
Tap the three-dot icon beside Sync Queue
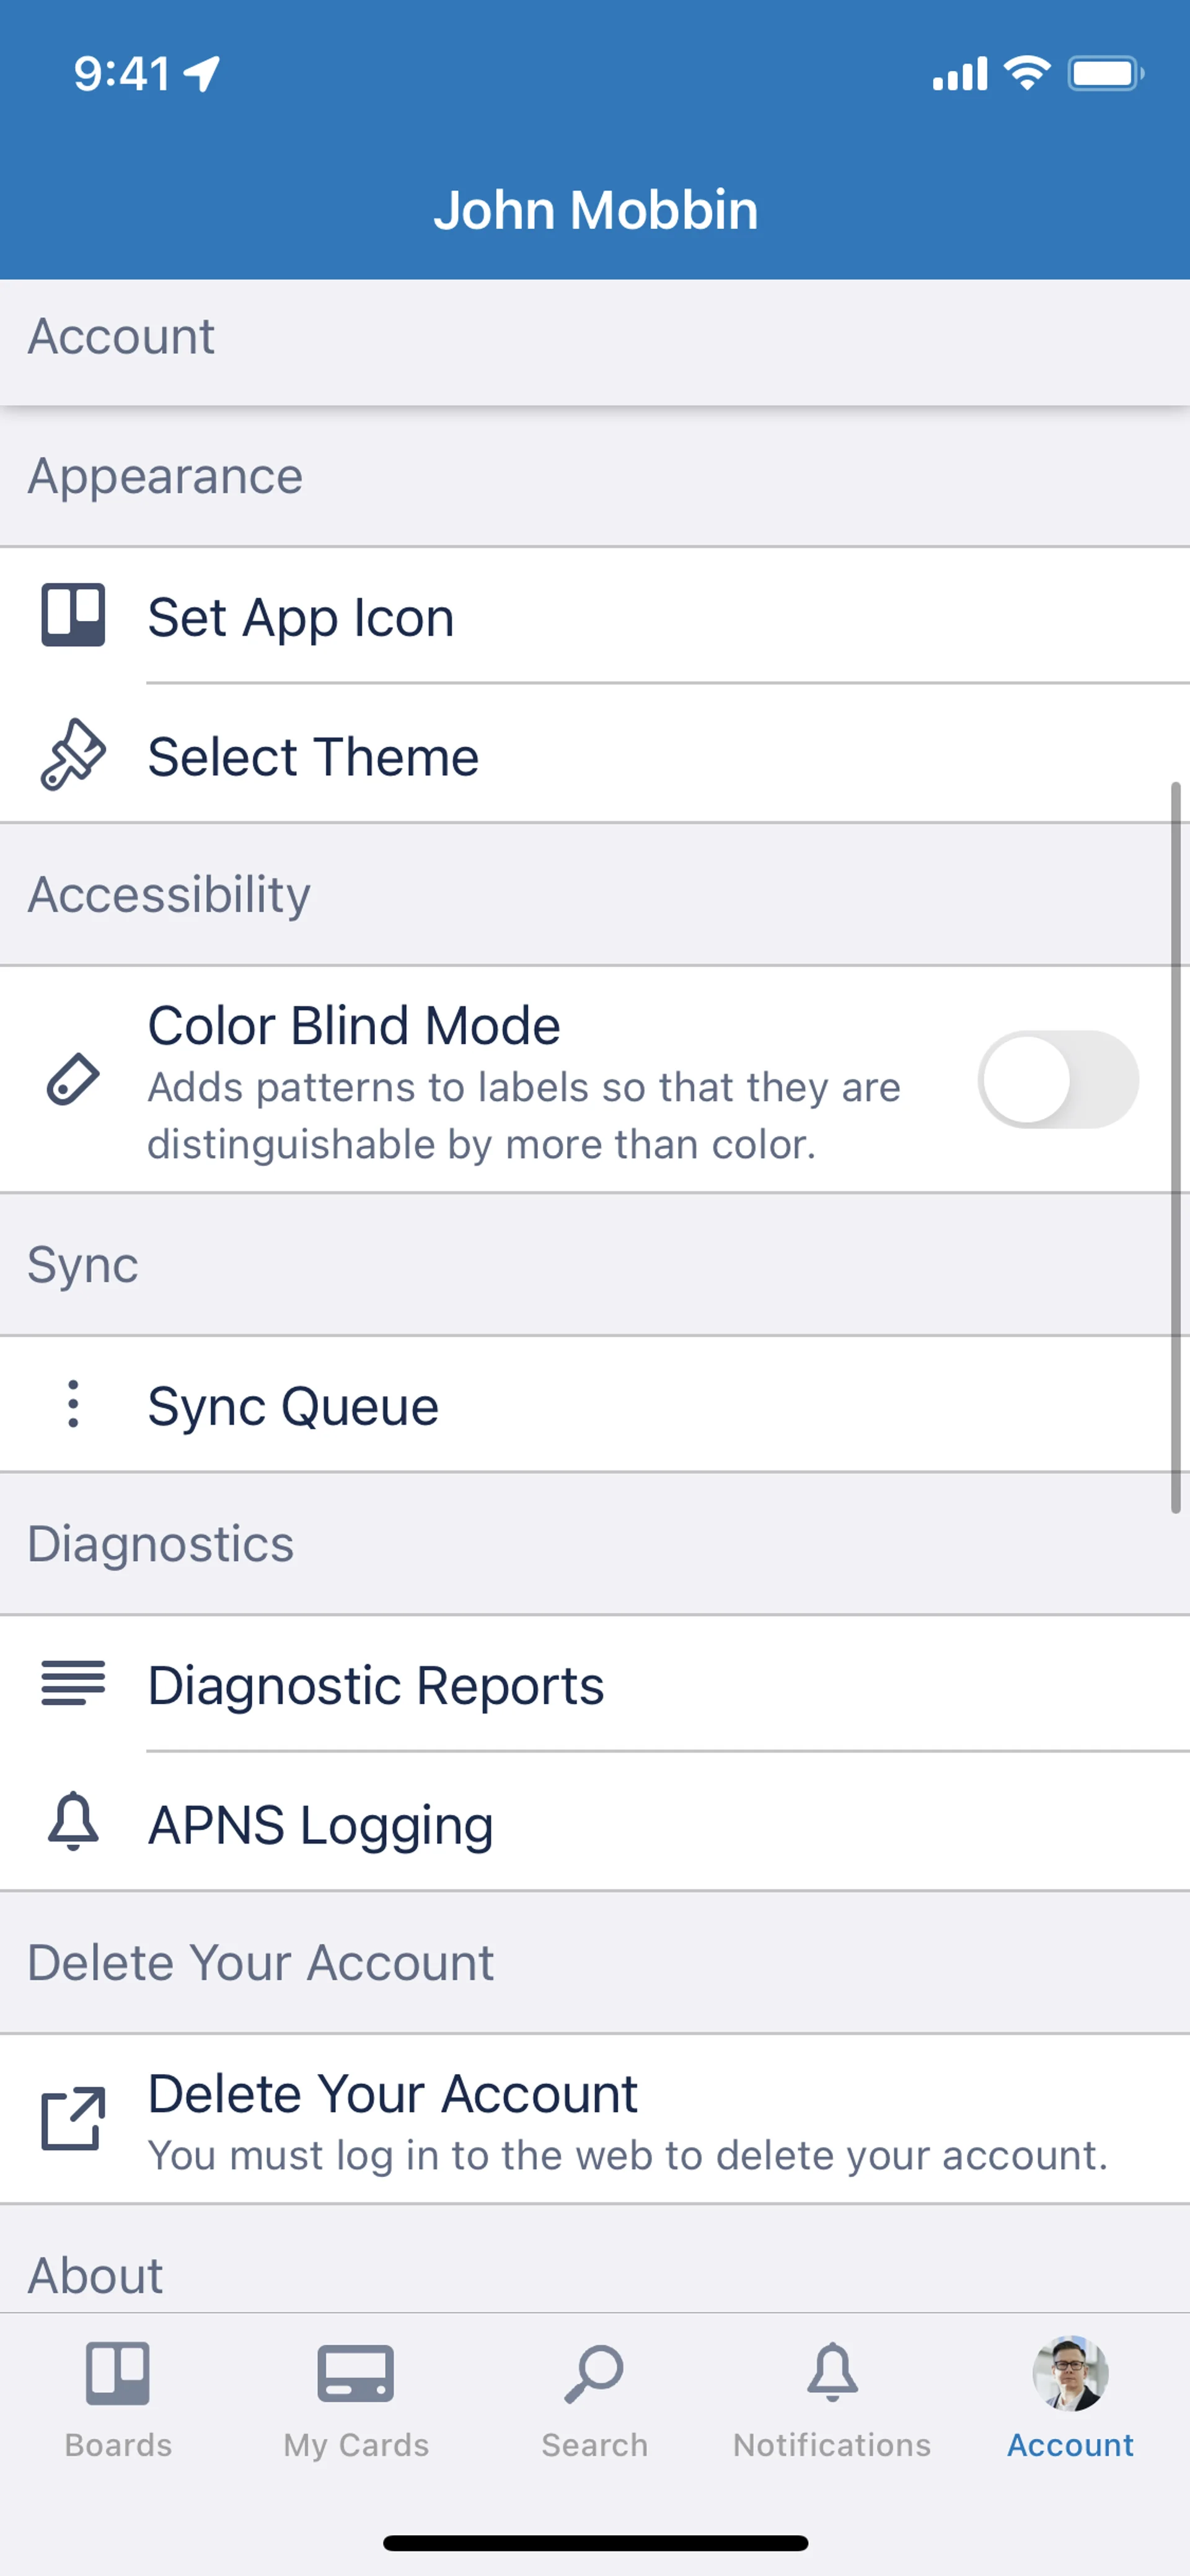pos(73,1404)
